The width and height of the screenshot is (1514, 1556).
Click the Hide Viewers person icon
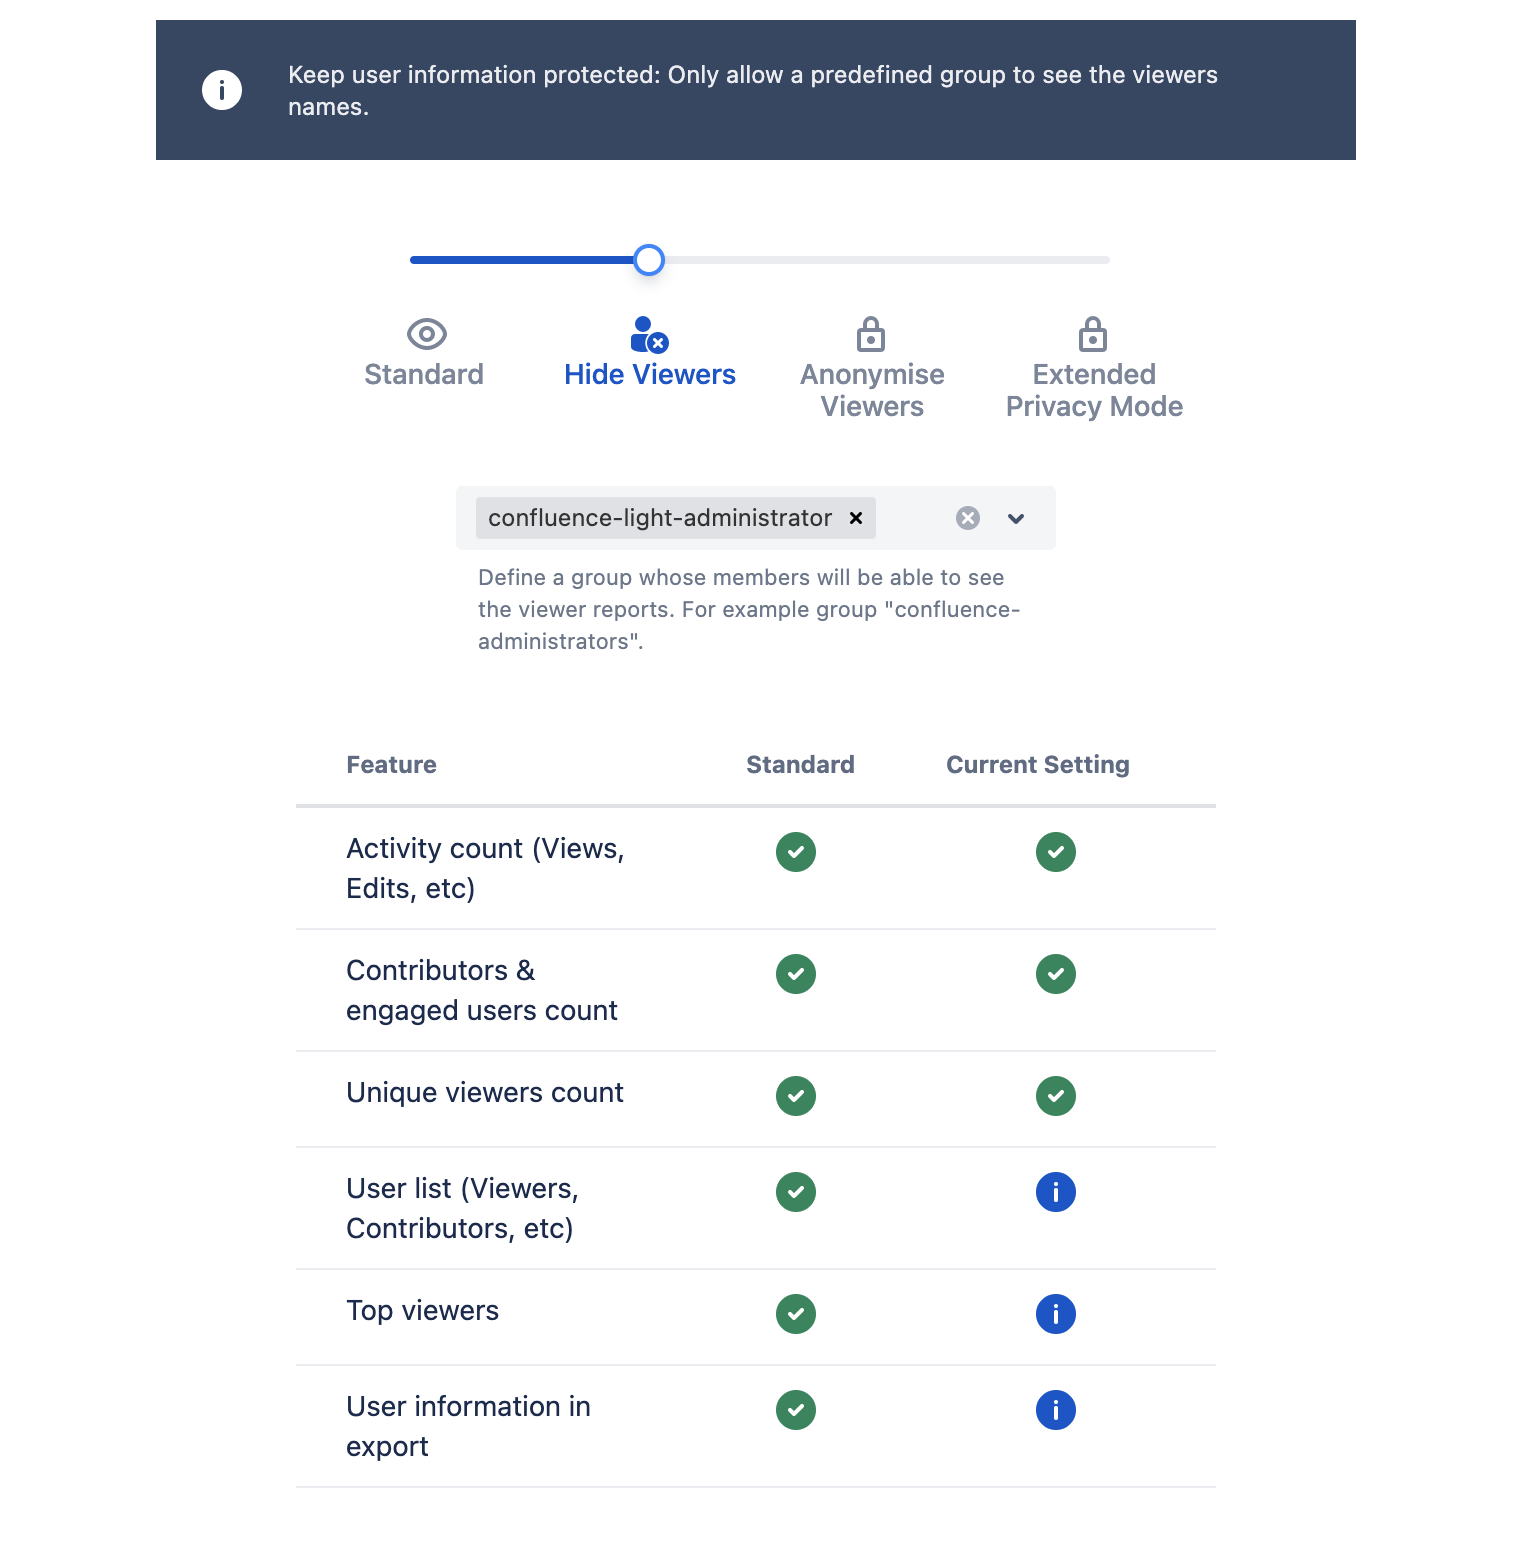649,335
